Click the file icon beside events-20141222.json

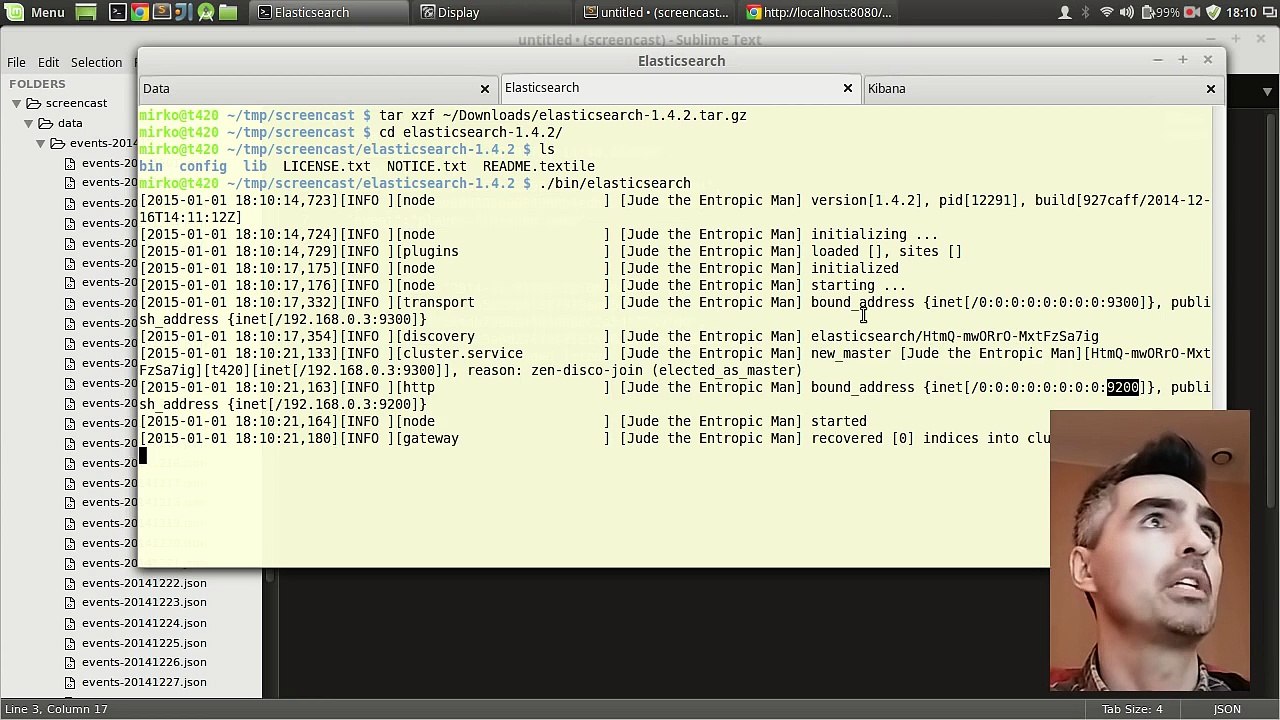tap(70, 583)
